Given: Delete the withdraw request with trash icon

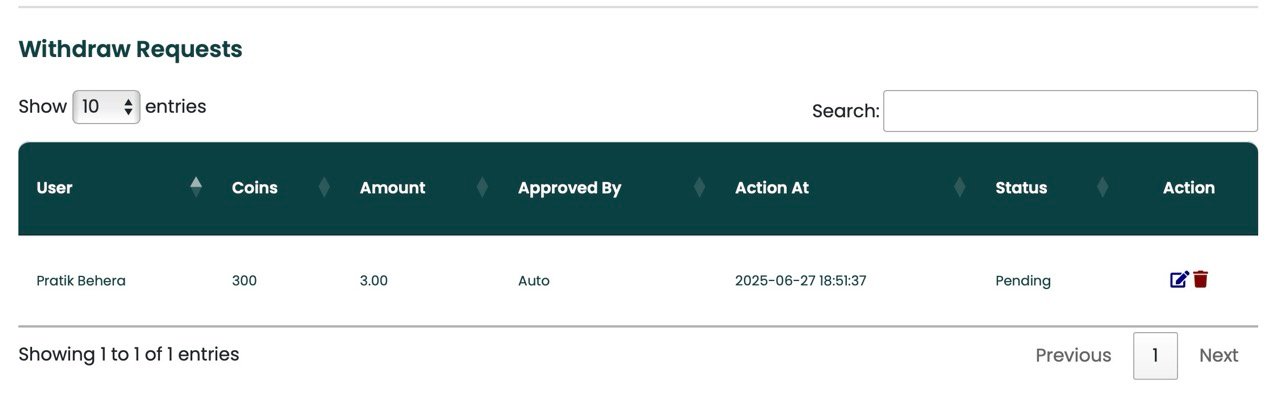Looking at the screenshot, I should (x=1201, y=280).
